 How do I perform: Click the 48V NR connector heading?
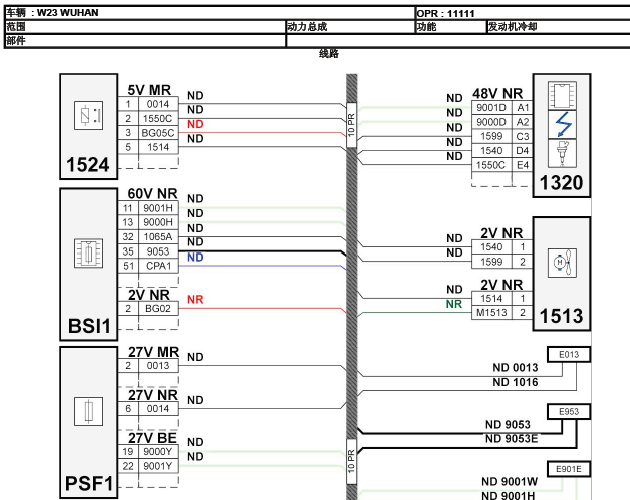point(497,94)
